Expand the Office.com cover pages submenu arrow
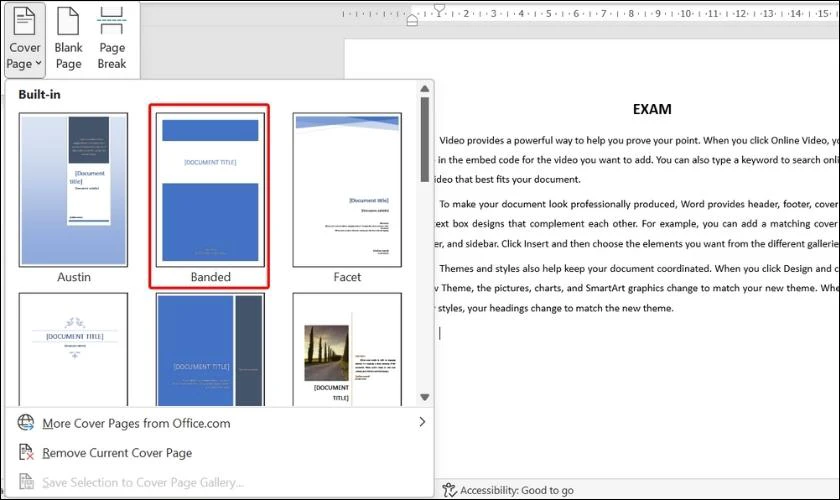Viewport: 840px width, 500px height. [x=422, y=422]
